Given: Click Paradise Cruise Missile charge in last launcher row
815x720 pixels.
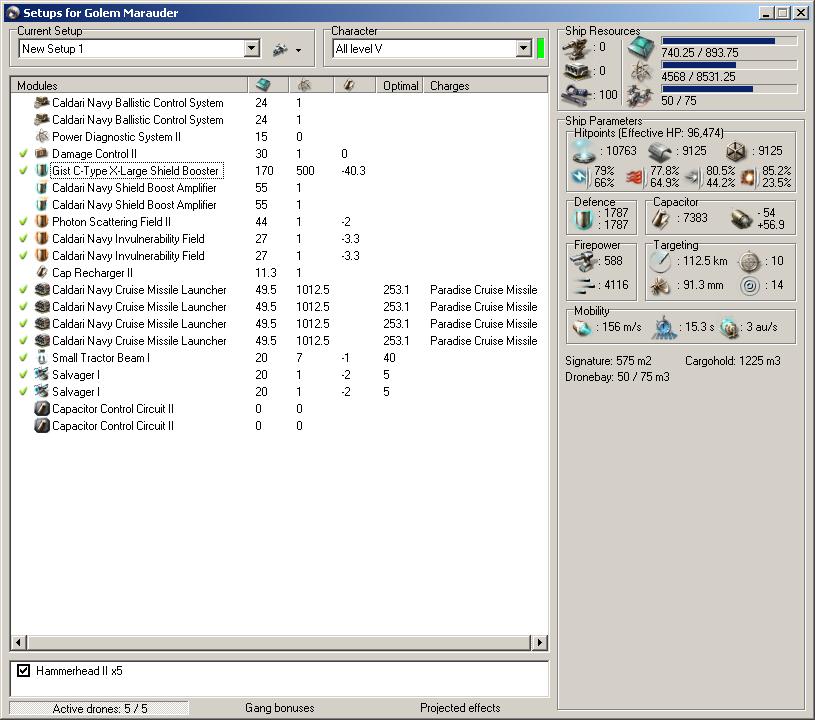Looking at the screenshot, I should pyautogui.click(x=484, y=341).
